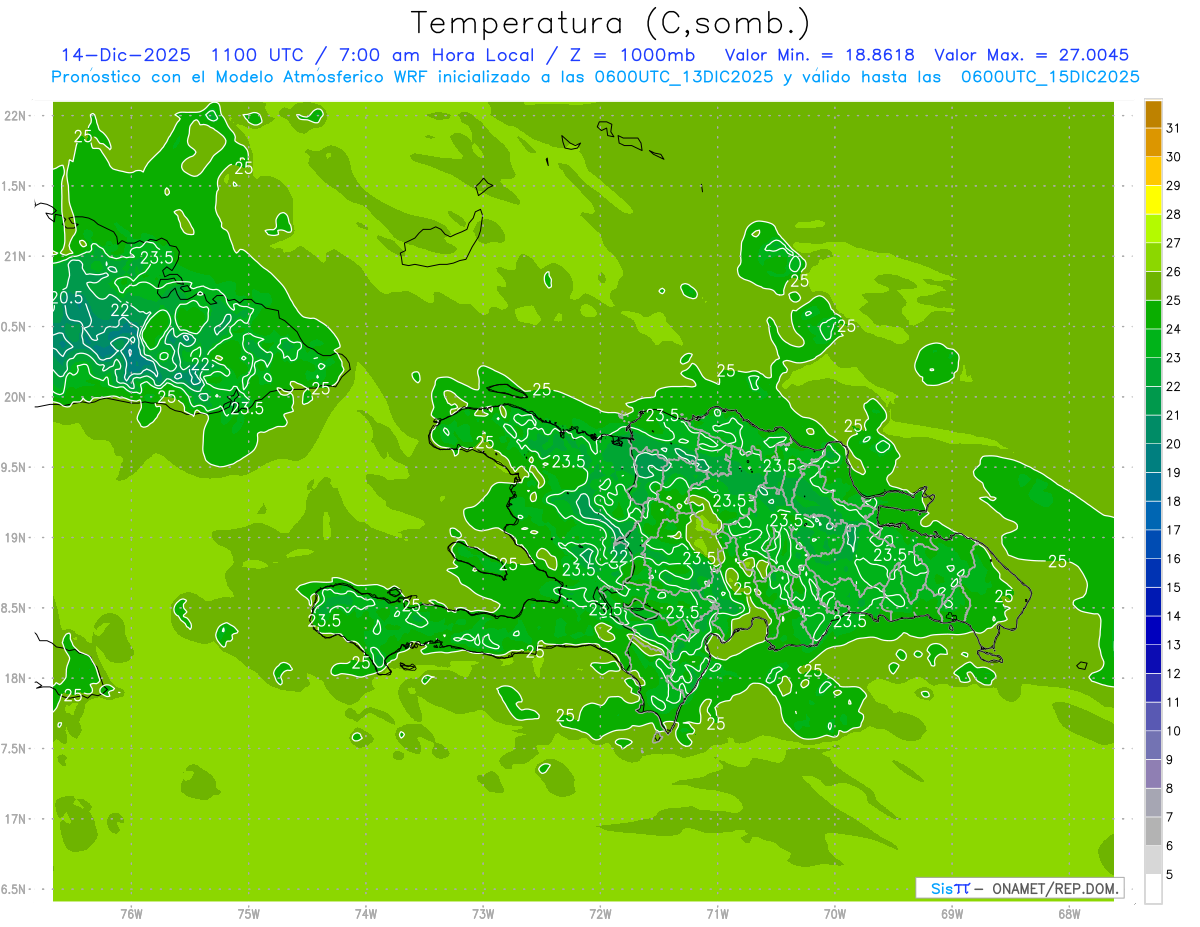Click the valid-until time '0600UTC_15DIC2025'
The height and width of the screenshot is (927, 1200).
click(1051, 77)
